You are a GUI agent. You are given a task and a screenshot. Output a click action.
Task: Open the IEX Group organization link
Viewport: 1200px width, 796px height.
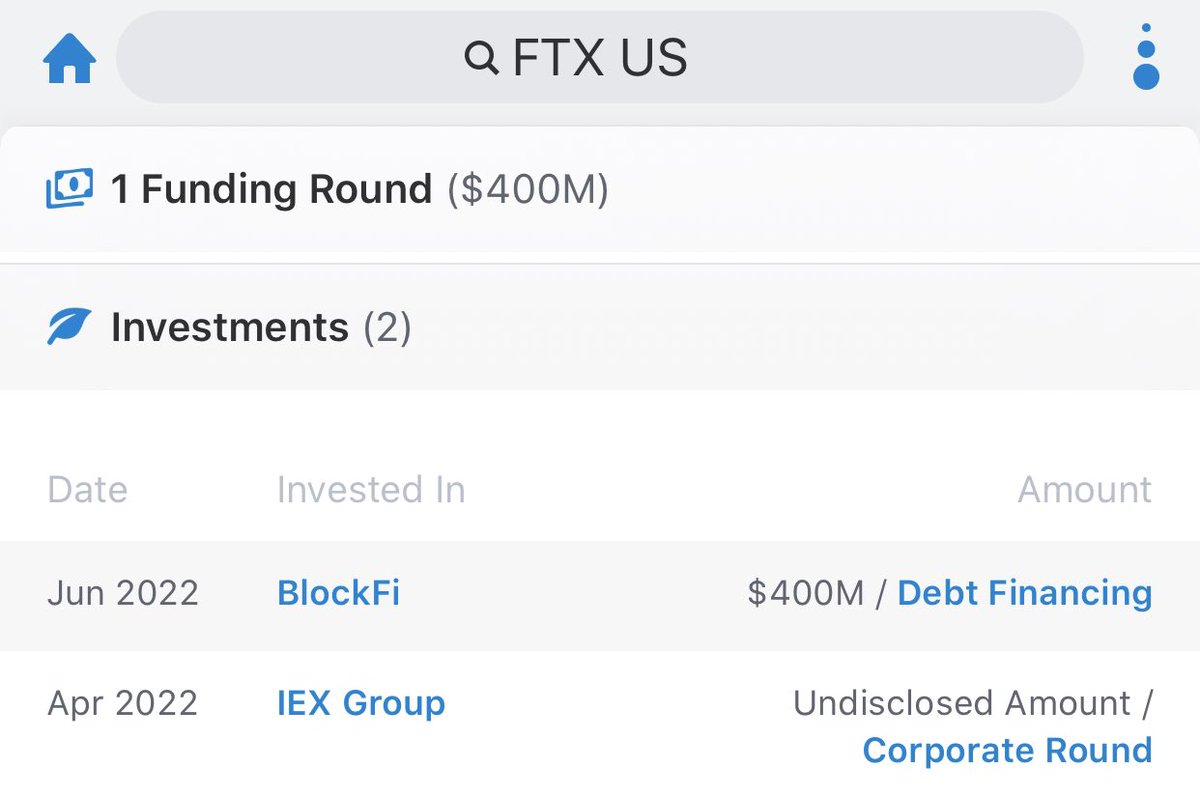(x=361, y=703)
